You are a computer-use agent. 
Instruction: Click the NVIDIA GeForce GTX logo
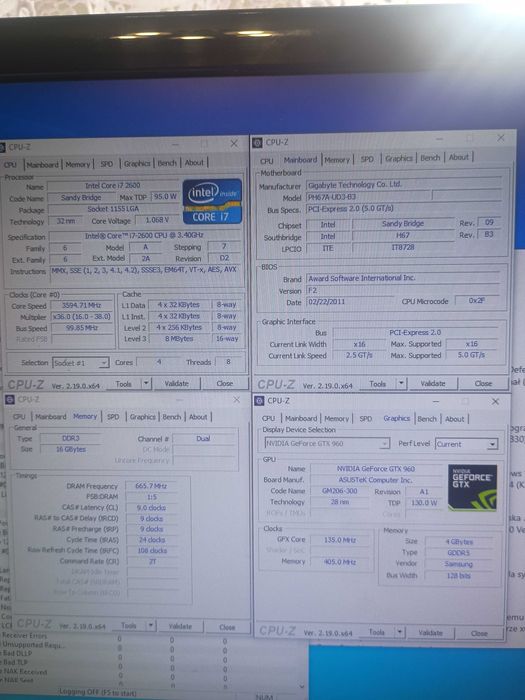pyautogui.click(x=472, y=488)
